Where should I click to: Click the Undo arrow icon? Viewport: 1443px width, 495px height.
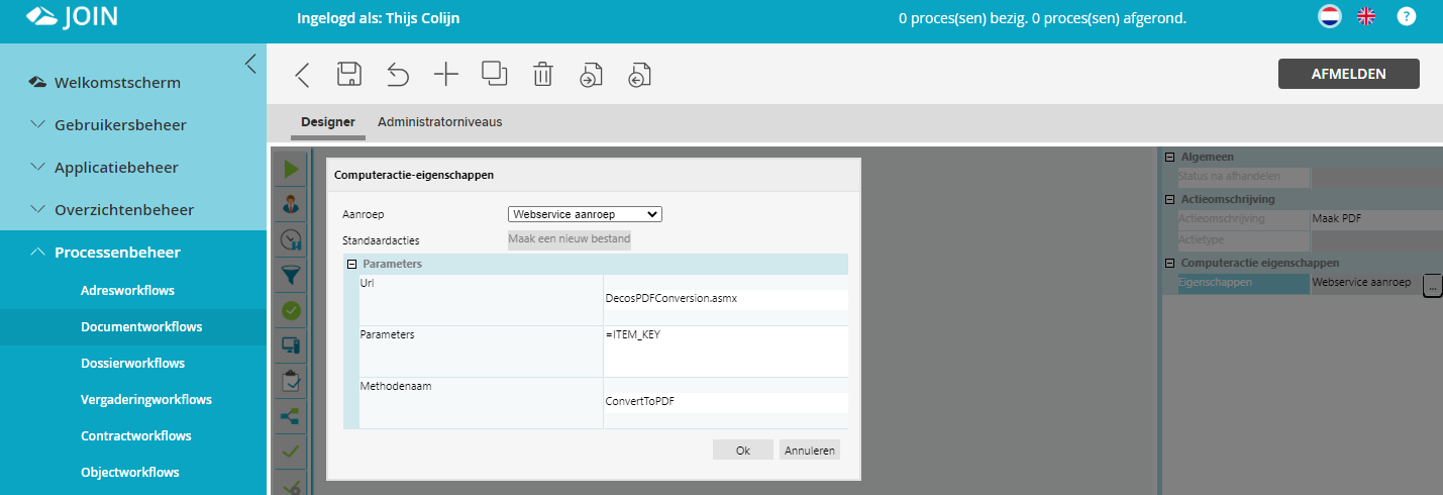coord(397,75)
